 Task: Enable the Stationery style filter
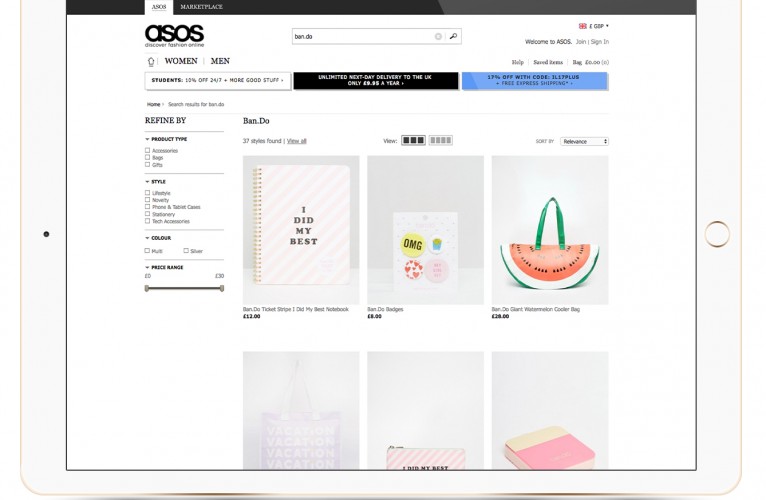(148, 214)
